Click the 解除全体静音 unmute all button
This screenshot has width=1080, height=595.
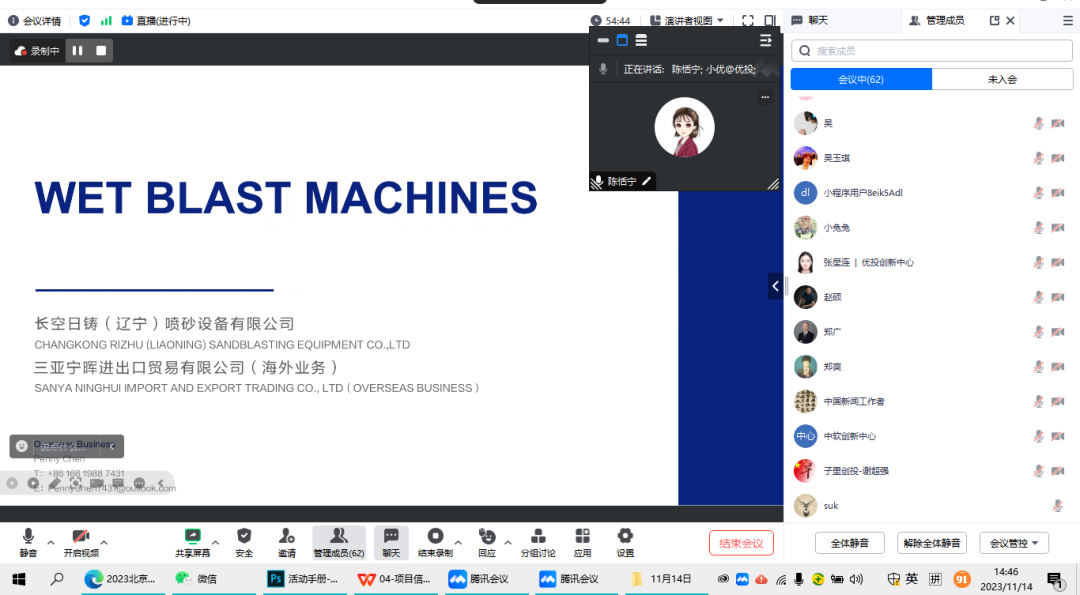[932, 543]
